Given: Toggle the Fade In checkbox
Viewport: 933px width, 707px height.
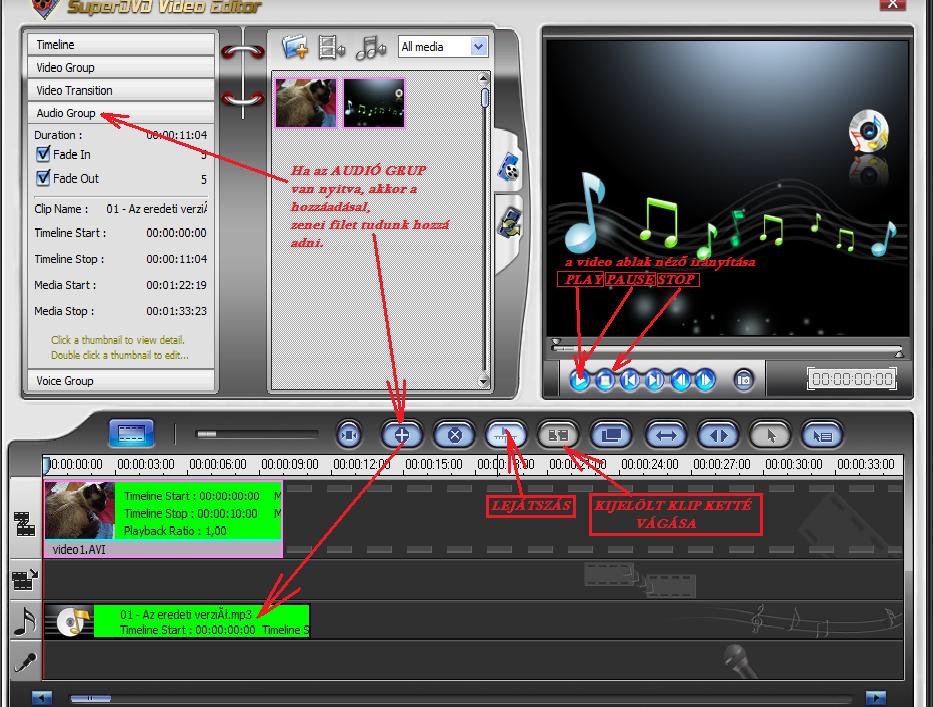Looking at the screenshot, I should point(43,154).
